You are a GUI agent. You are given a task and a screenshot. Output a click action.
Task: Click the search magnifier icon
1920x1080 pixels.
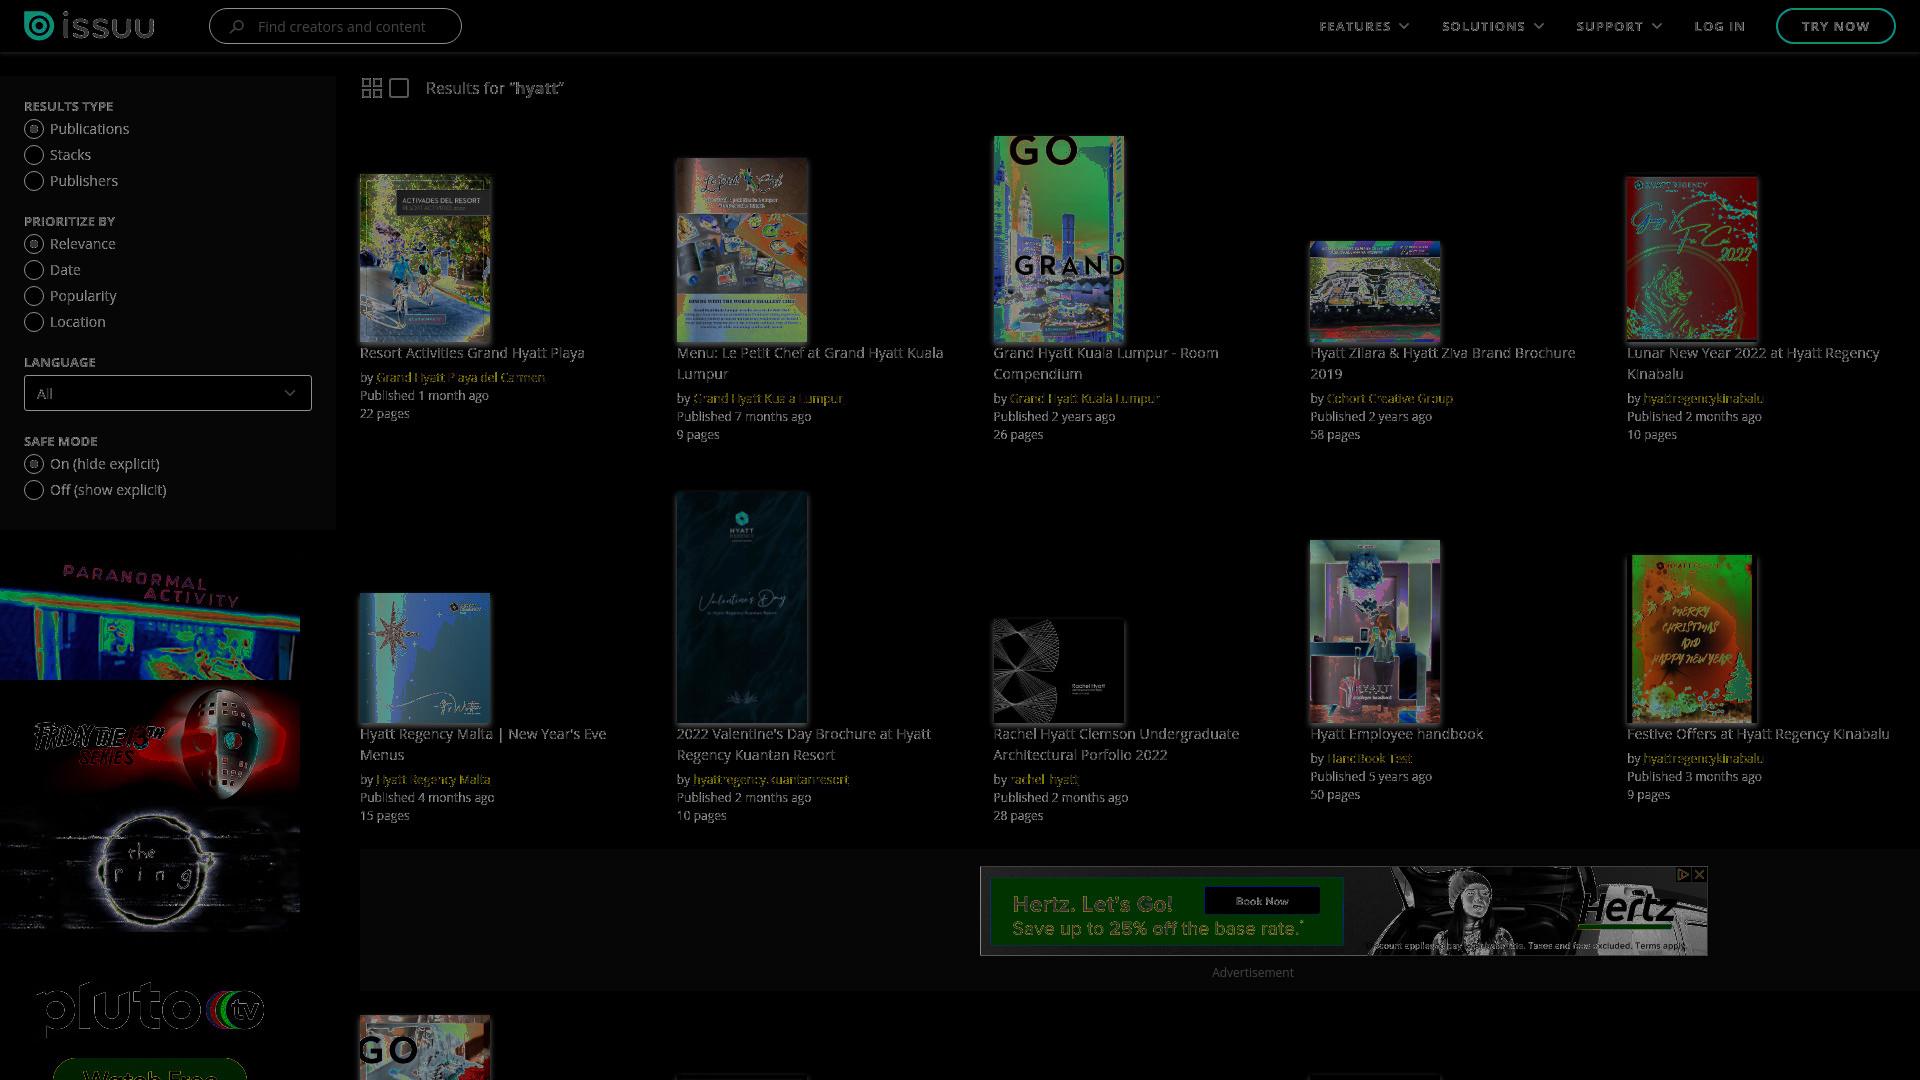click(x=237, y=26)
